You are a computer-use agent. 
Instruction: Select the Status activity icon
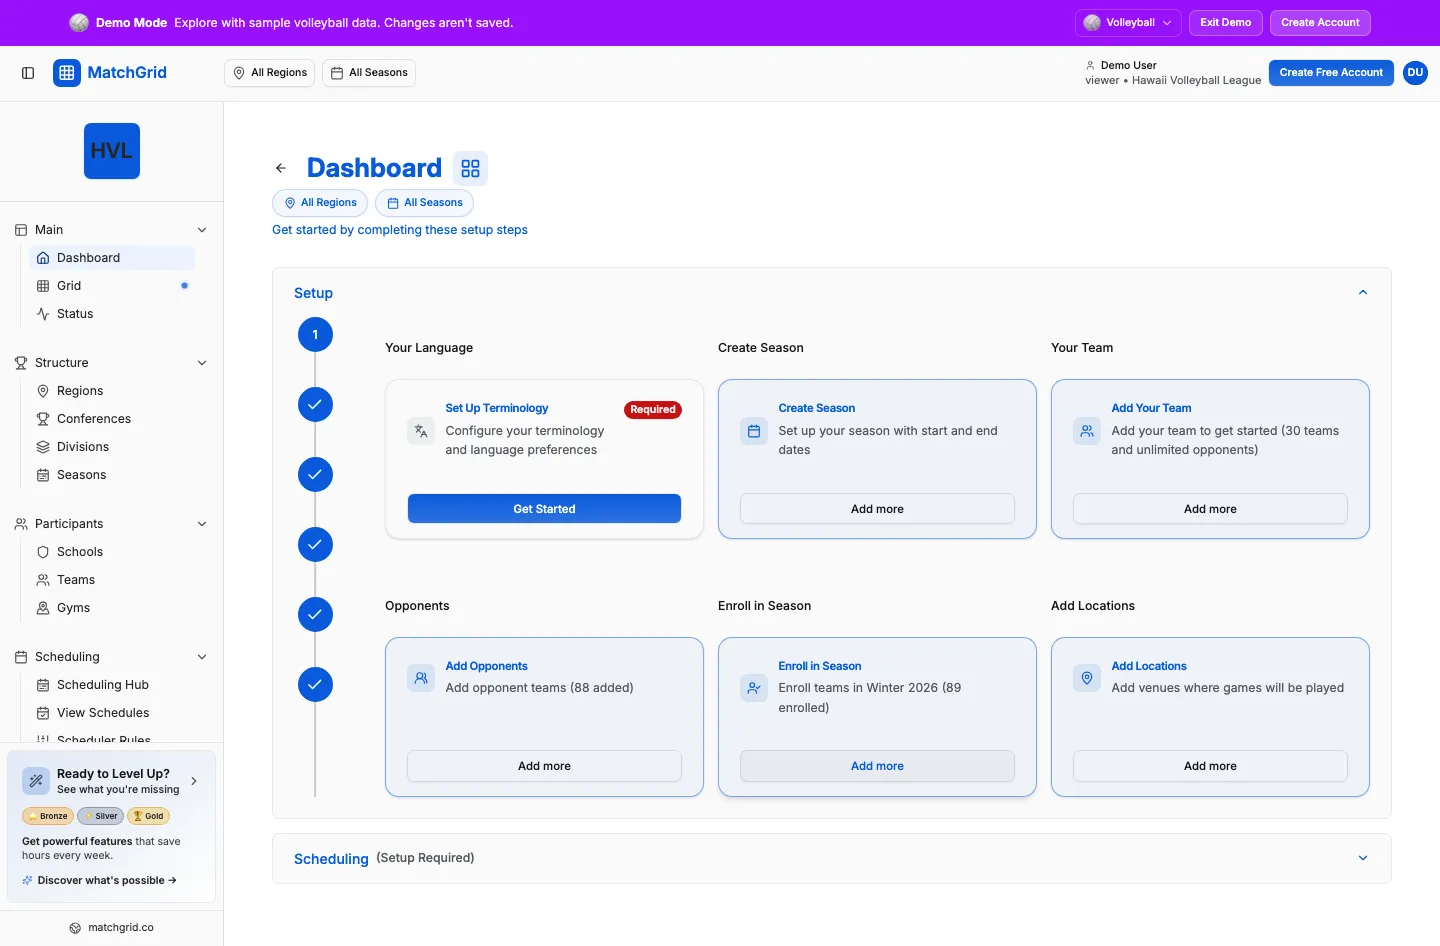click(44, 314)
